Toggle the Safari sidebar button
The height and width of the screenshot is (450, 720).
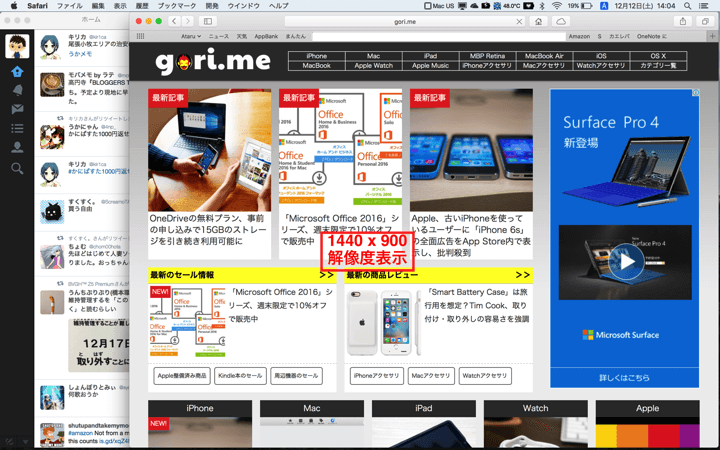click(208, 21)
